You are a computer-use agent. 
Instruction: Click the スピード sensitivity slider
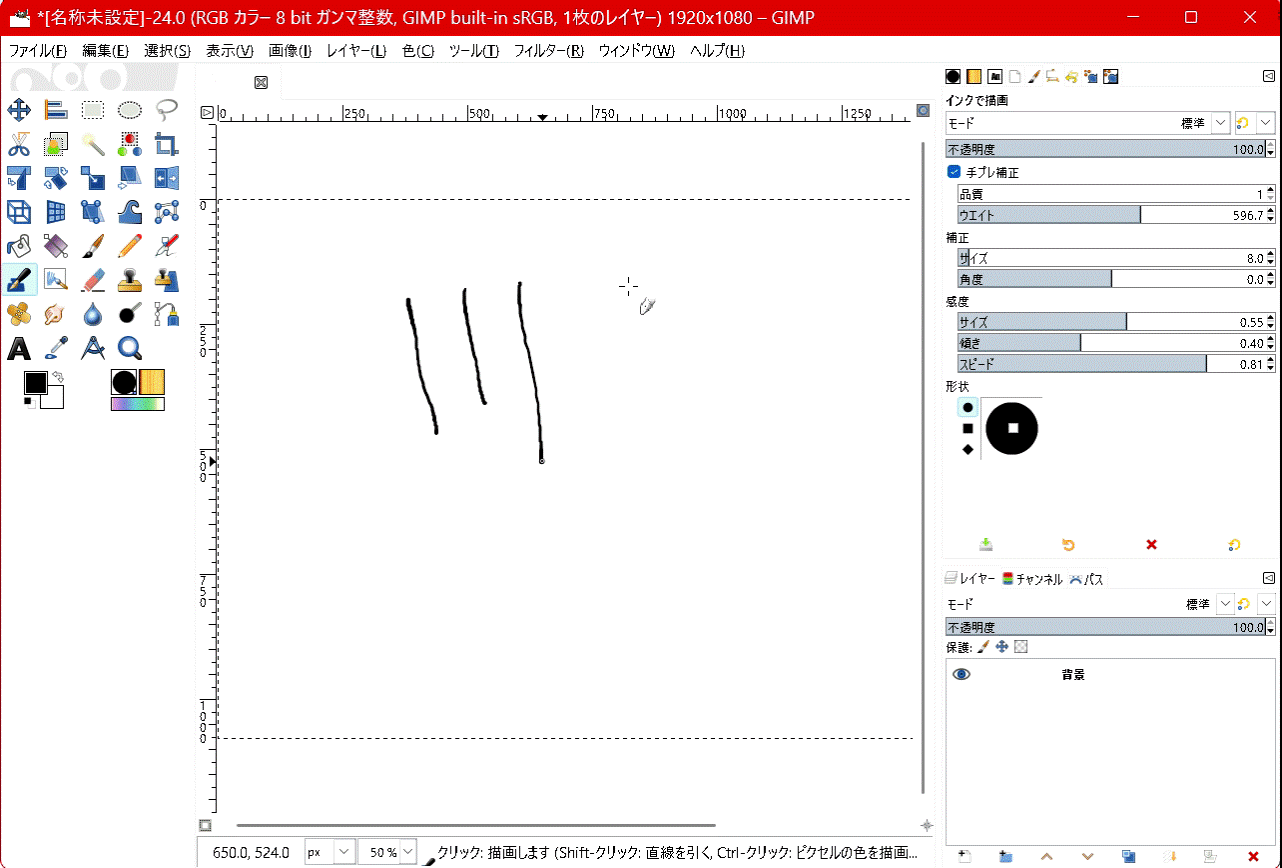click(x=1080, y=364)
